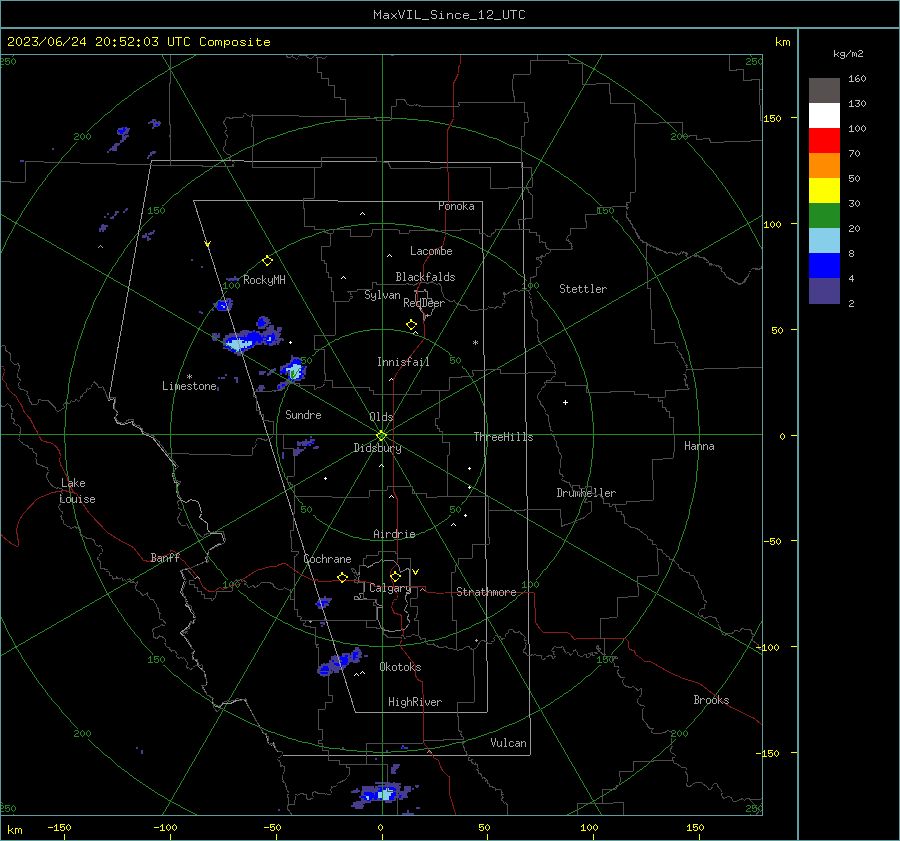The height and width of the screenshot is (841, 900).
Task: Click the yellow diamond marker near Cochrane
Action: [x=343, y=577]
